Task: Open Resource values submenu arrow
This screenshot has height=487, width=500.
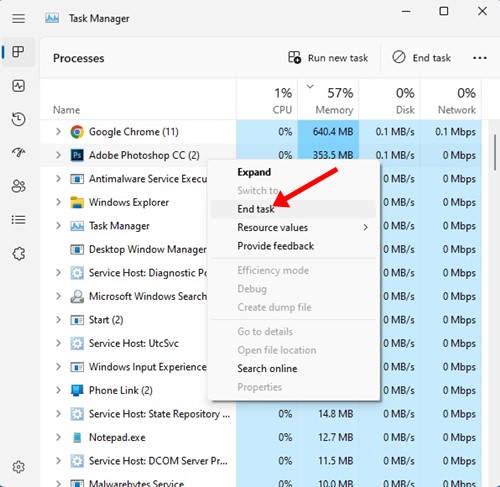Action: point(366,227)
